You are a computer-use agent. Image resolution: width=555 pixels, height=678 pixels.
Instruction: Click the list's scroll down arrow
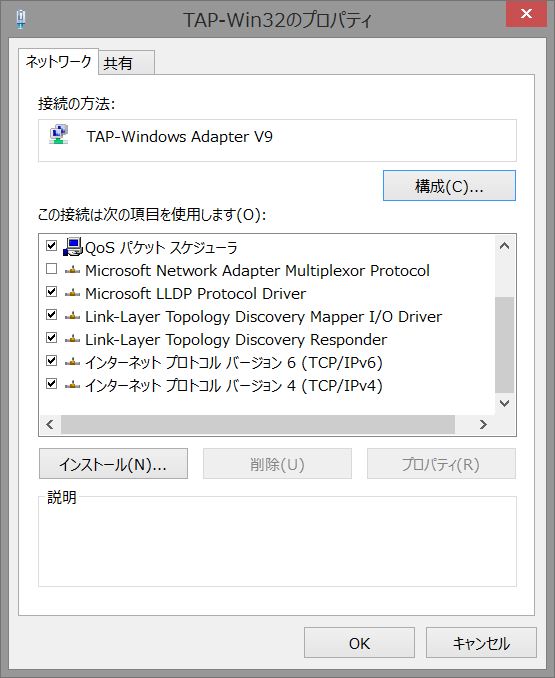[x=504, y=403]
